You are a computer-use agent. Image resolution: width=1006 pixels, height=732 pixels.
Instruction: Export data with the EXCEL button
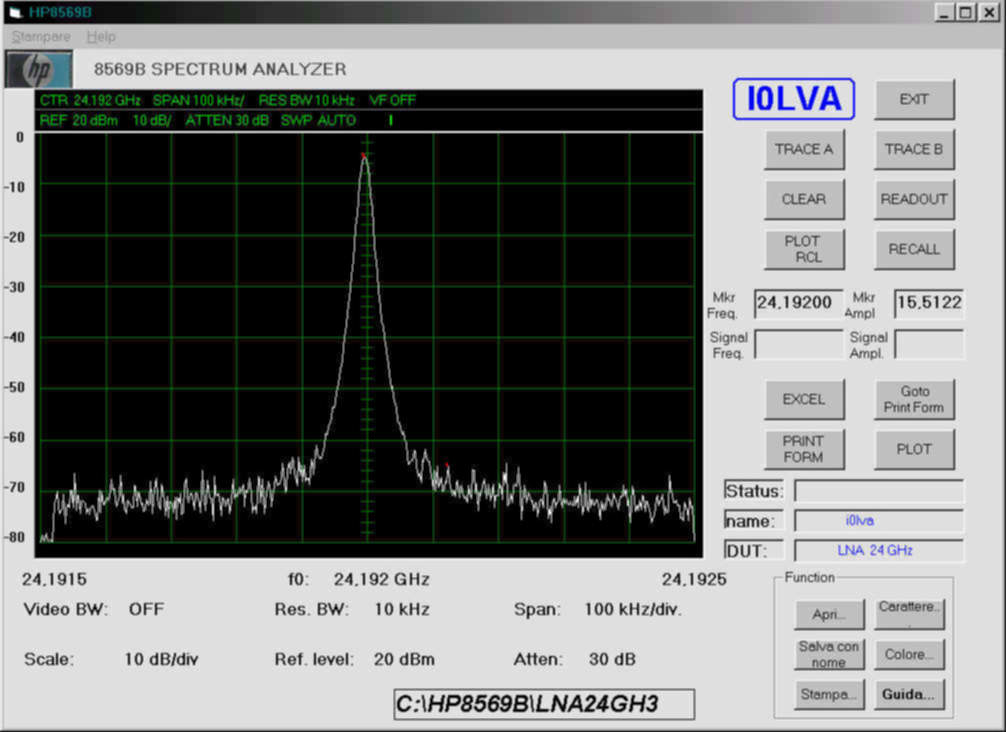tap(804, 399)
